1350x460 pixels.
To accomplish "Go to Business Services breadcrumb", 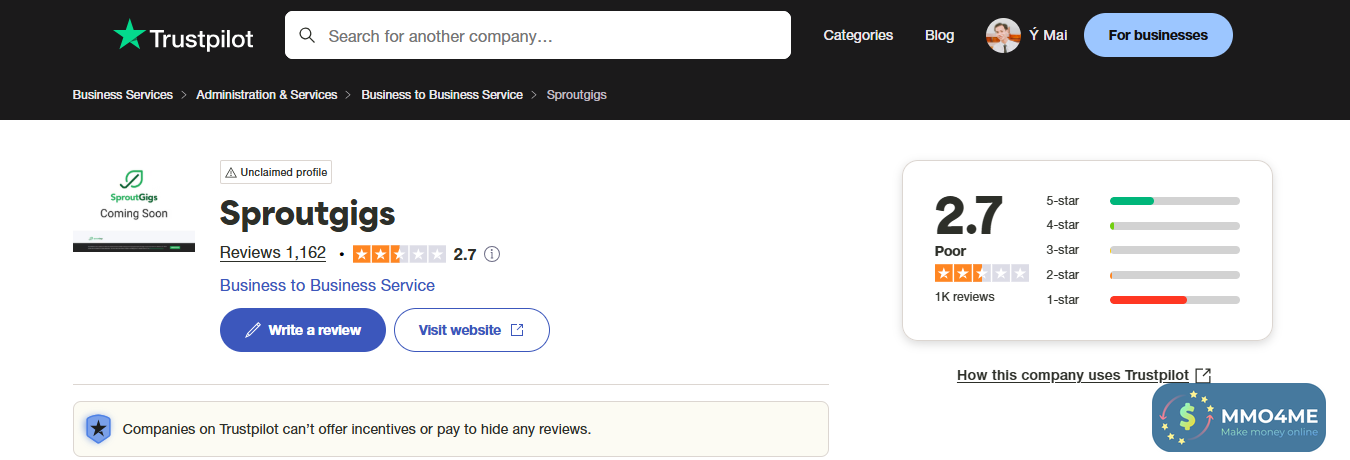I will point(123,95).
